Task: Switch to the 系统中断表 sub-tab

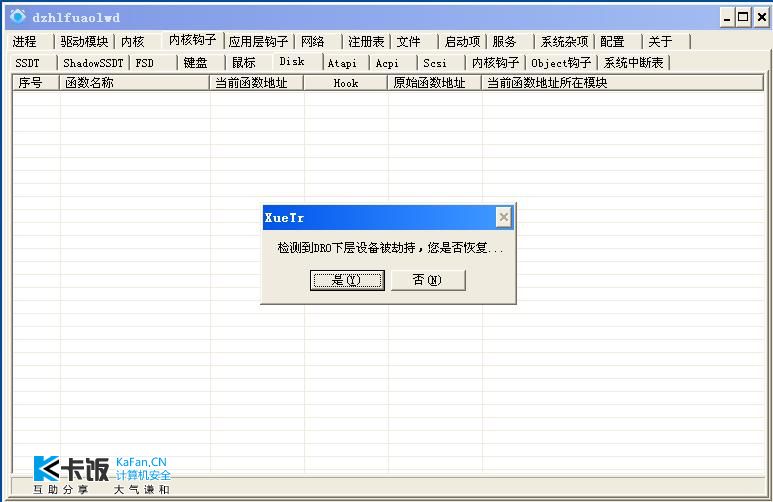Action: pos(634,63)
